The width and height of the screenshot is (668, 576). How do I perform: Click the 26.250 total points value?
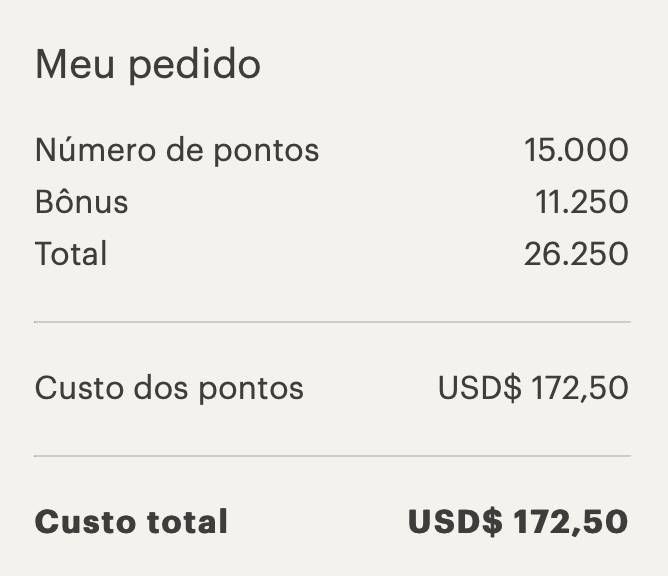click(576, 254)
